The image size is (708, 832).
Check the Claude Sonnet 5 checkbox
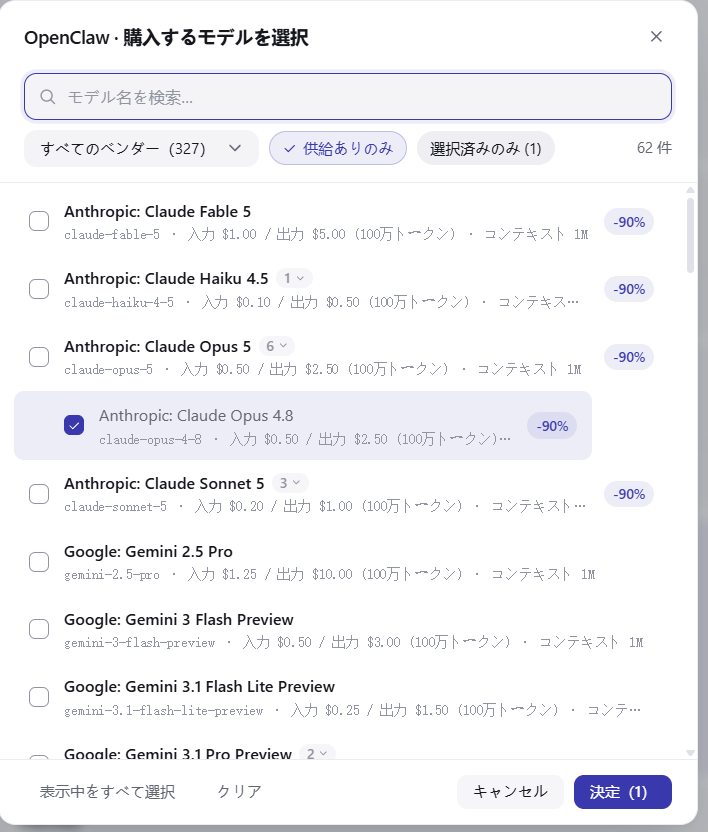[x=39, y=494]
